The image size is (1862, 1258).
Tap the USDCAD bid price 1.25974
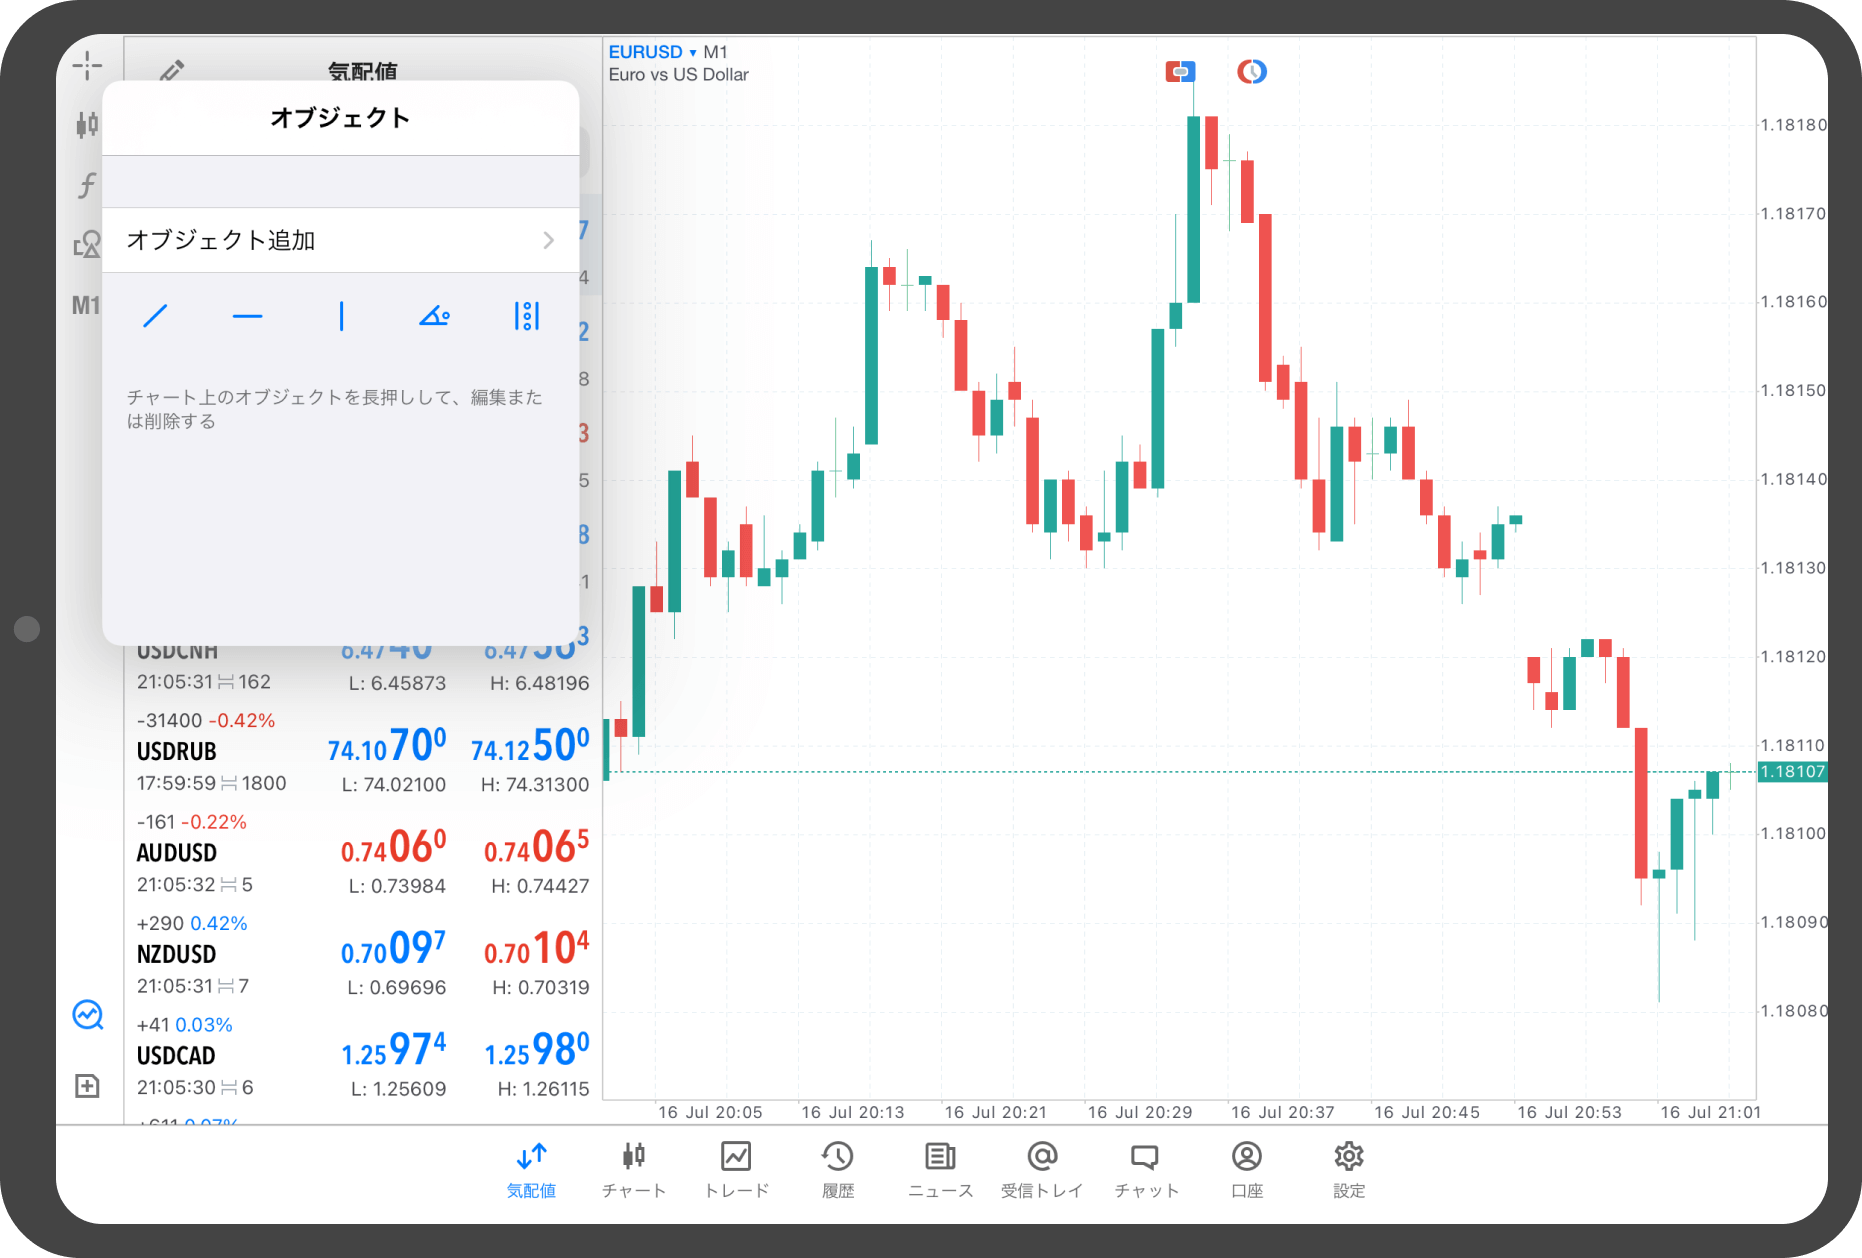tap(393, 1050)
